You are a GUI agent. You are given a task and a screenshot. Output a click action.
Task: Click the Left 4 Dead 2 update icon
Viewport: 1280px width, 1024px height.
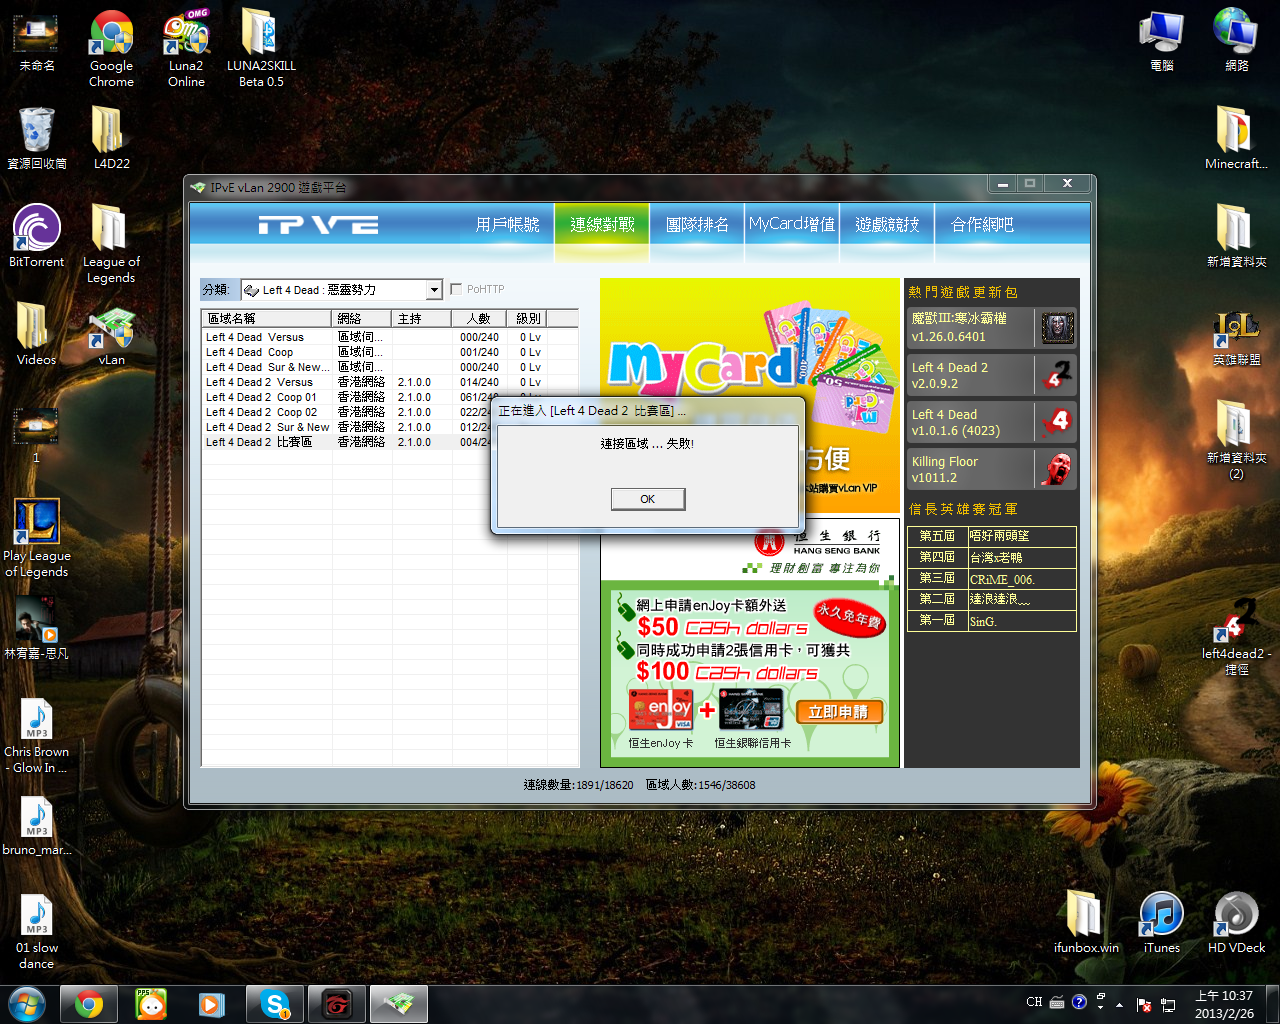pyautogui.click(x=1057, y=375)
